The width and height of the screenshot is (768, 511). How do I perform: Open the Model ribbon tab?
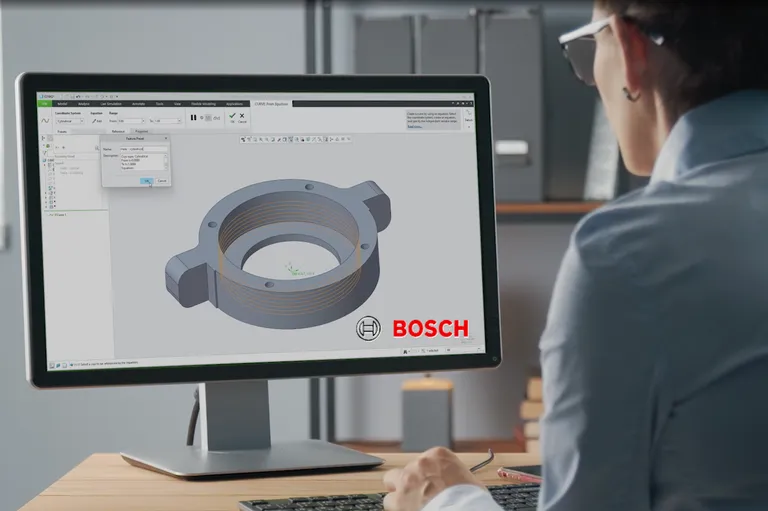62,103
